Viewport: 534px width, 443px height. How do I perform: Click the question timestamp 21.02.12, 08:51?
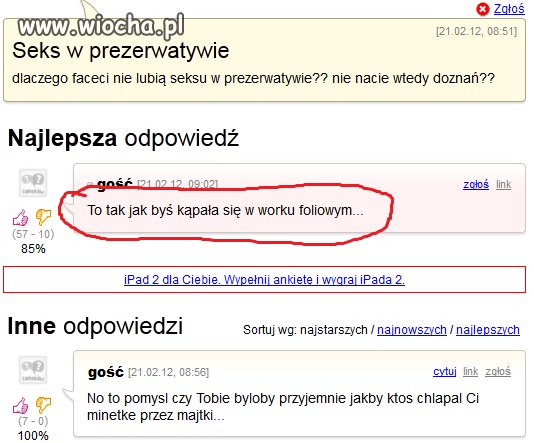476,31
